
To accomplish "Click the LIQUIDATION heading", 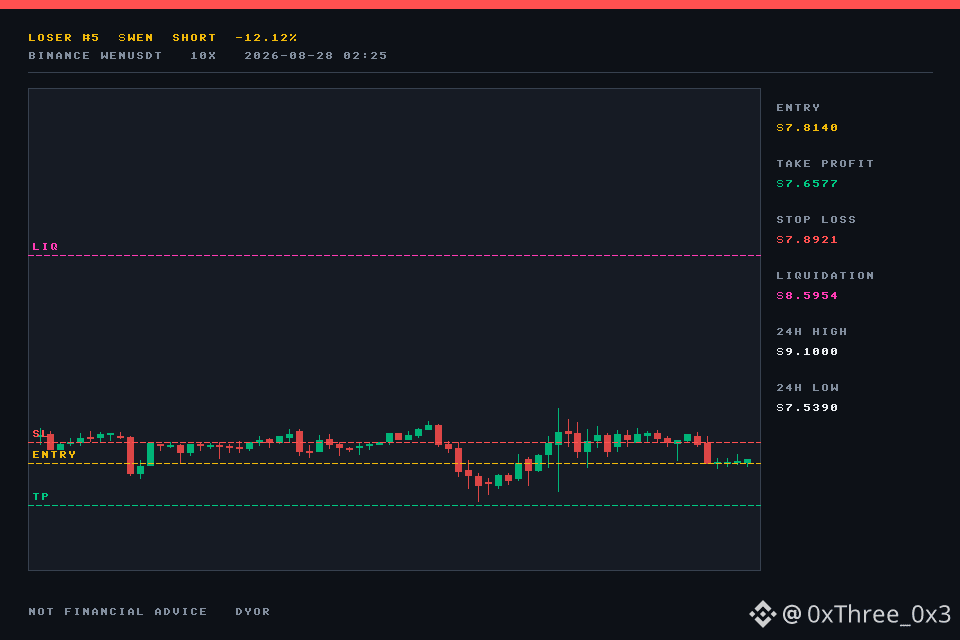I will coord(825,276).
